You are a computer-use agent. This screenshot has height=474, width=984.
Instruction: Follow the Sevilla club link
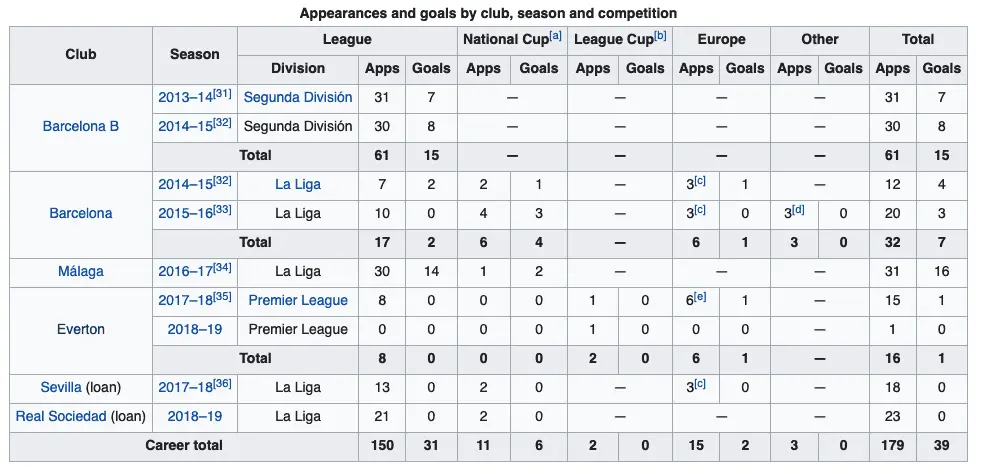(61, 387)
